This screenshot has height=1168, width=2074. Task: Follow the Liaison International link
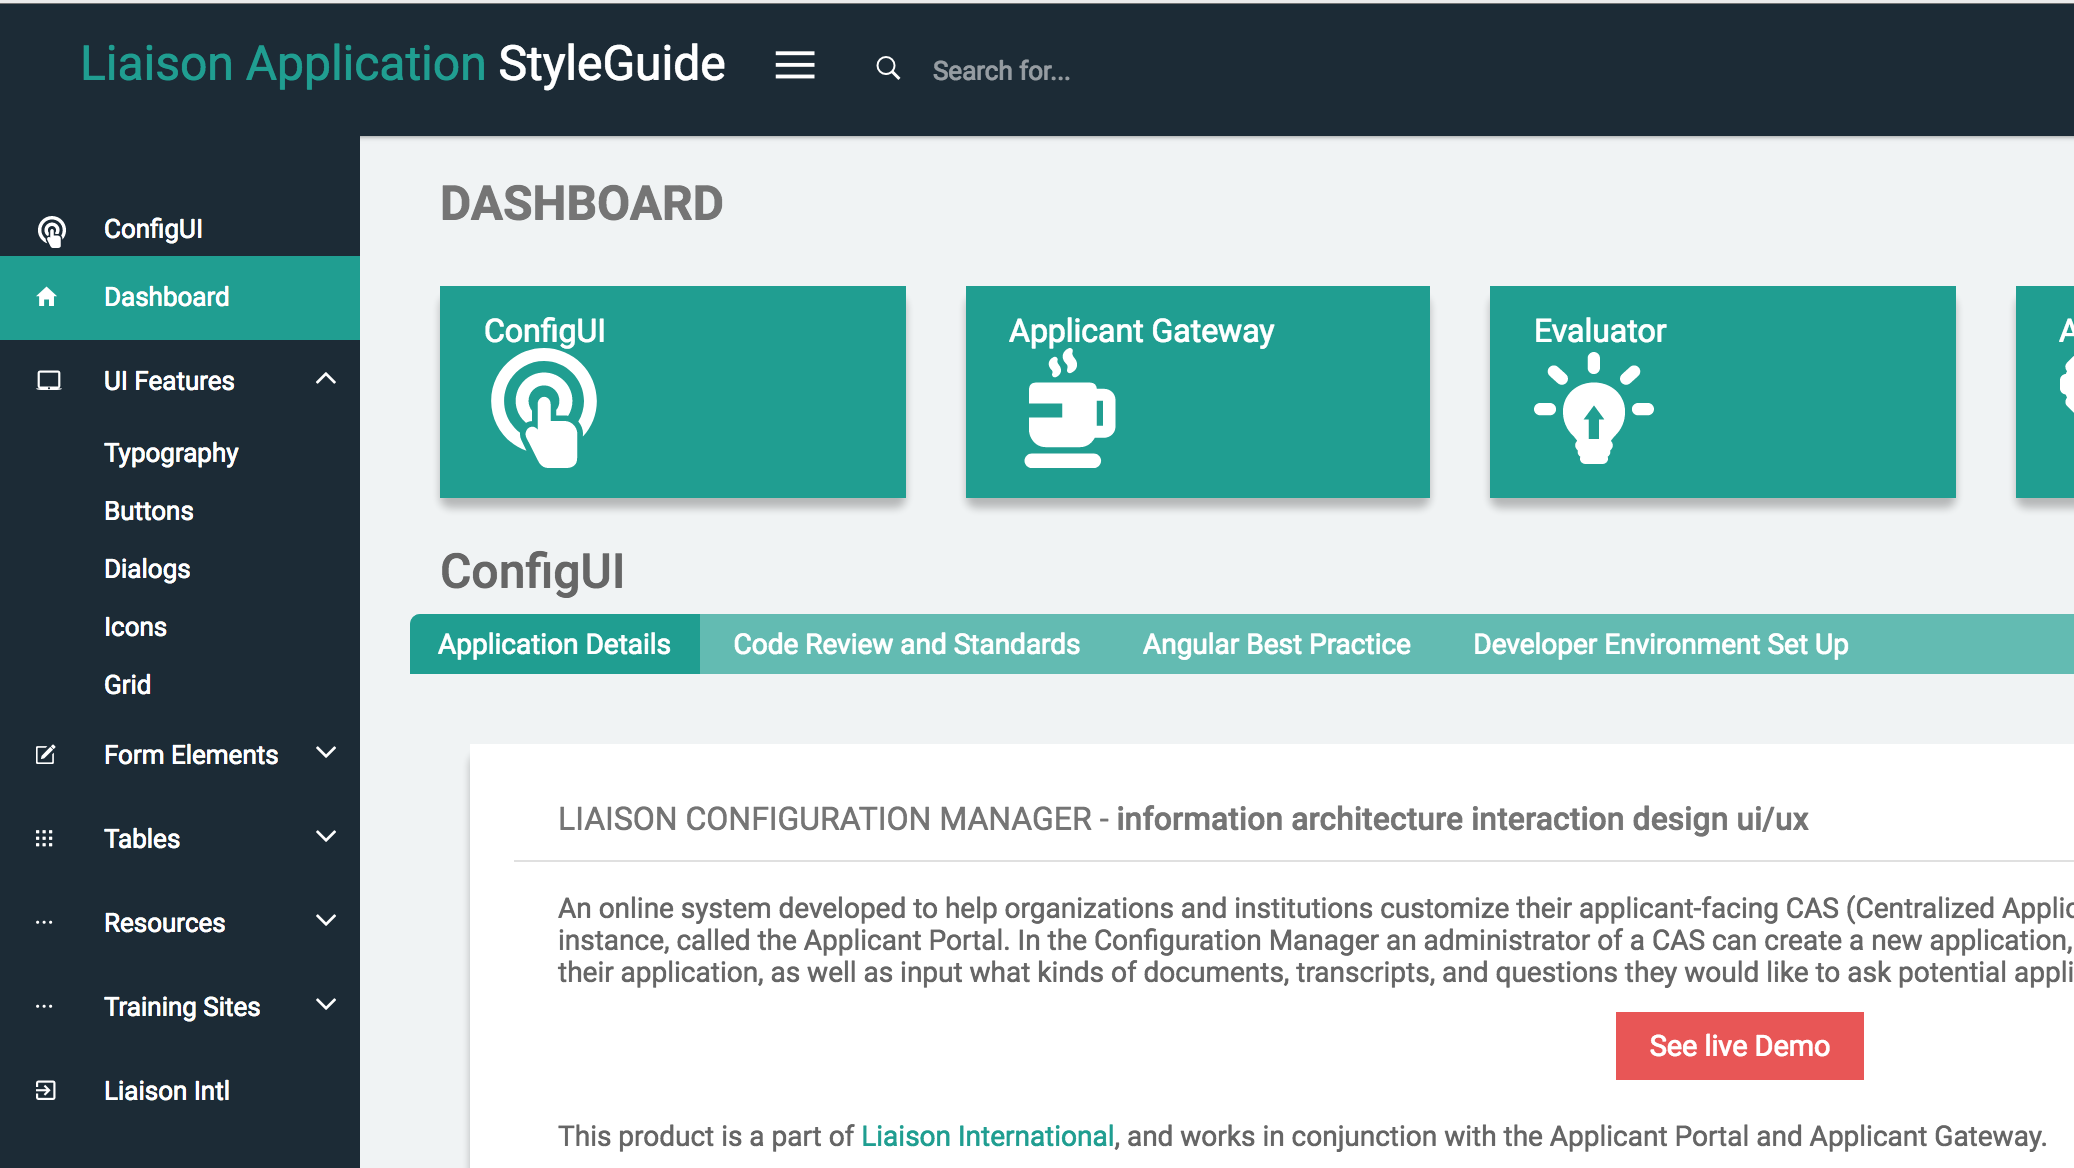click(987, 1136)
